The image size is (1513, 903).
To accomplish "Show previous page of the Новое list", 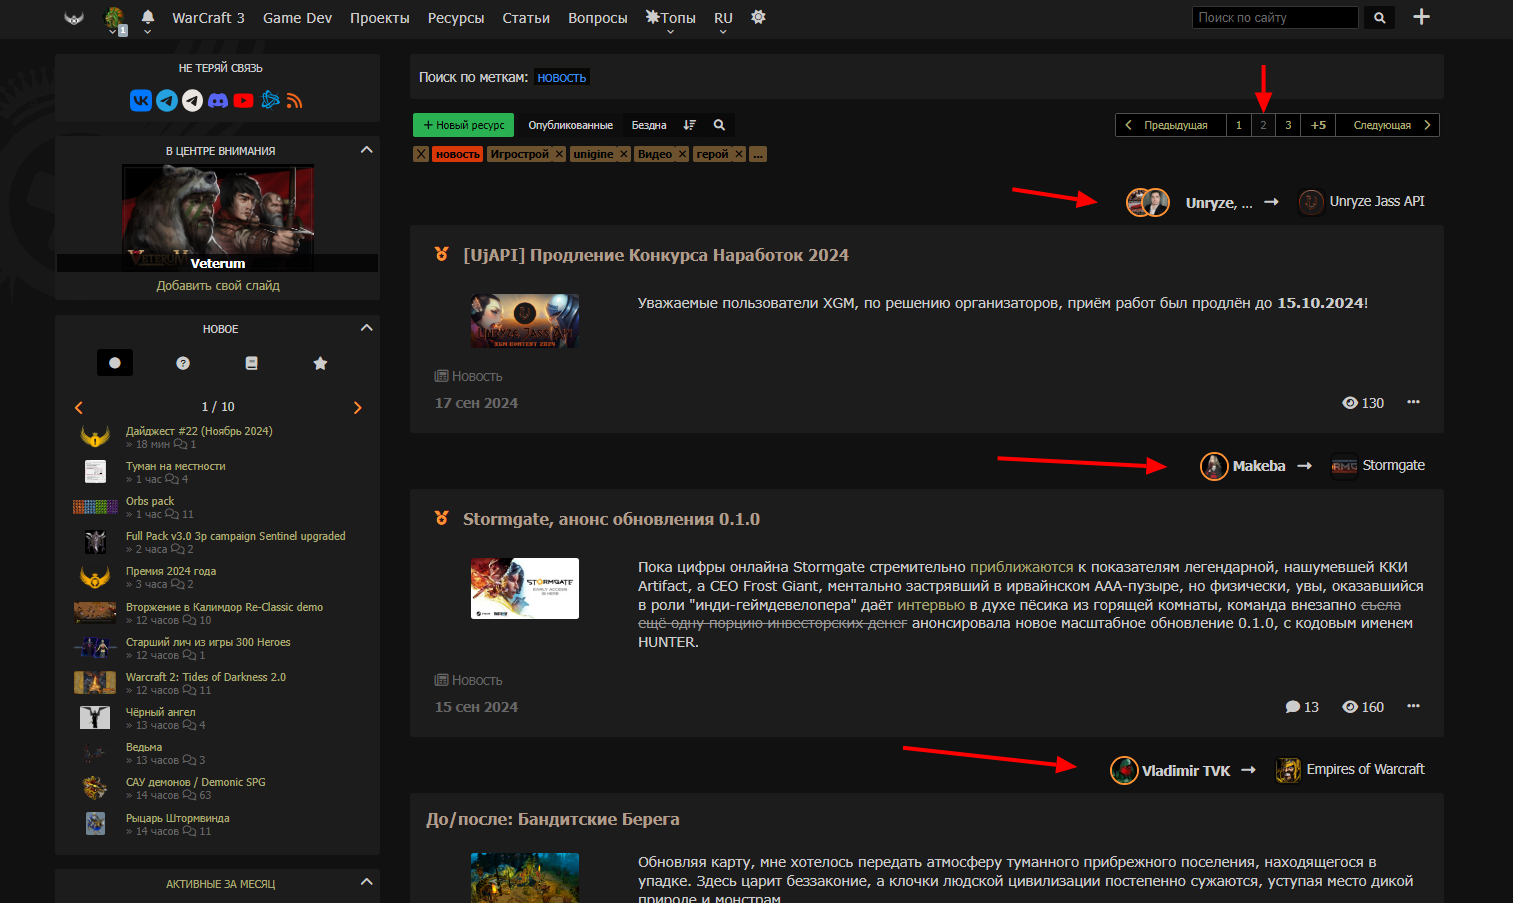I will [79, 407].
